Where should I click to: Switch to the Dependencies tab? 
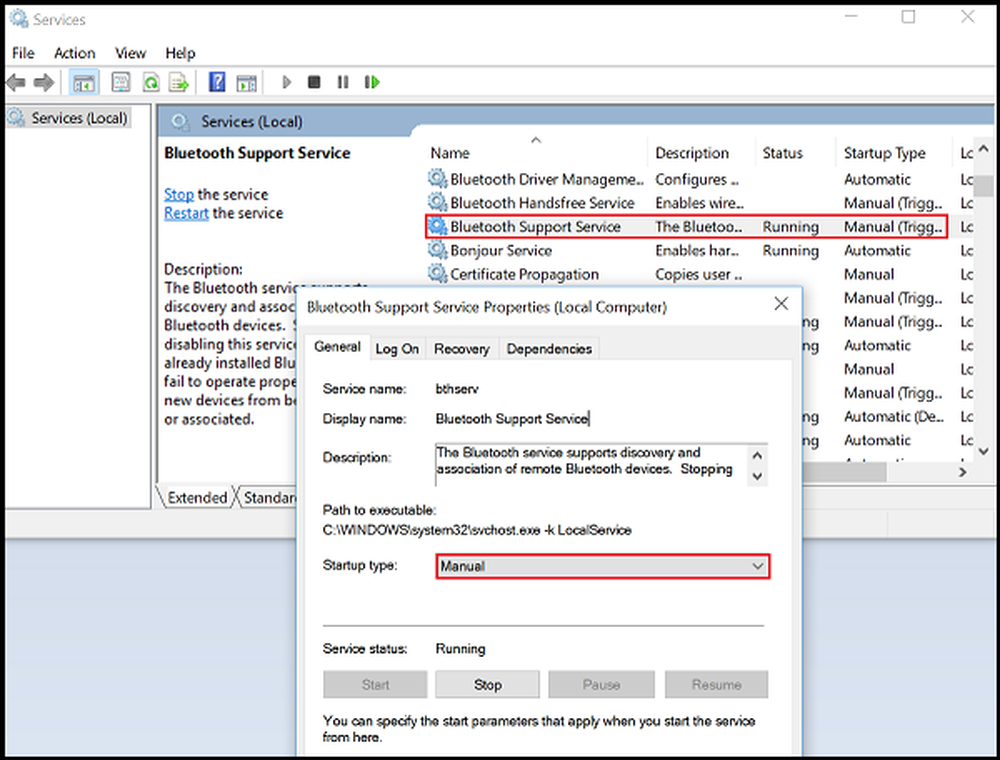[549, 348]
